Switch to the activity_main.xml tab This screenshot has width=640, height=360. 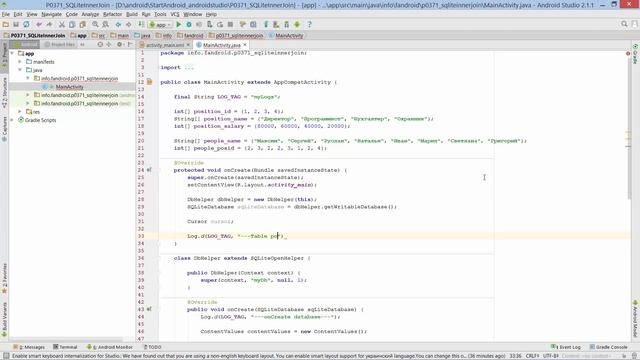tap(165, 45)
